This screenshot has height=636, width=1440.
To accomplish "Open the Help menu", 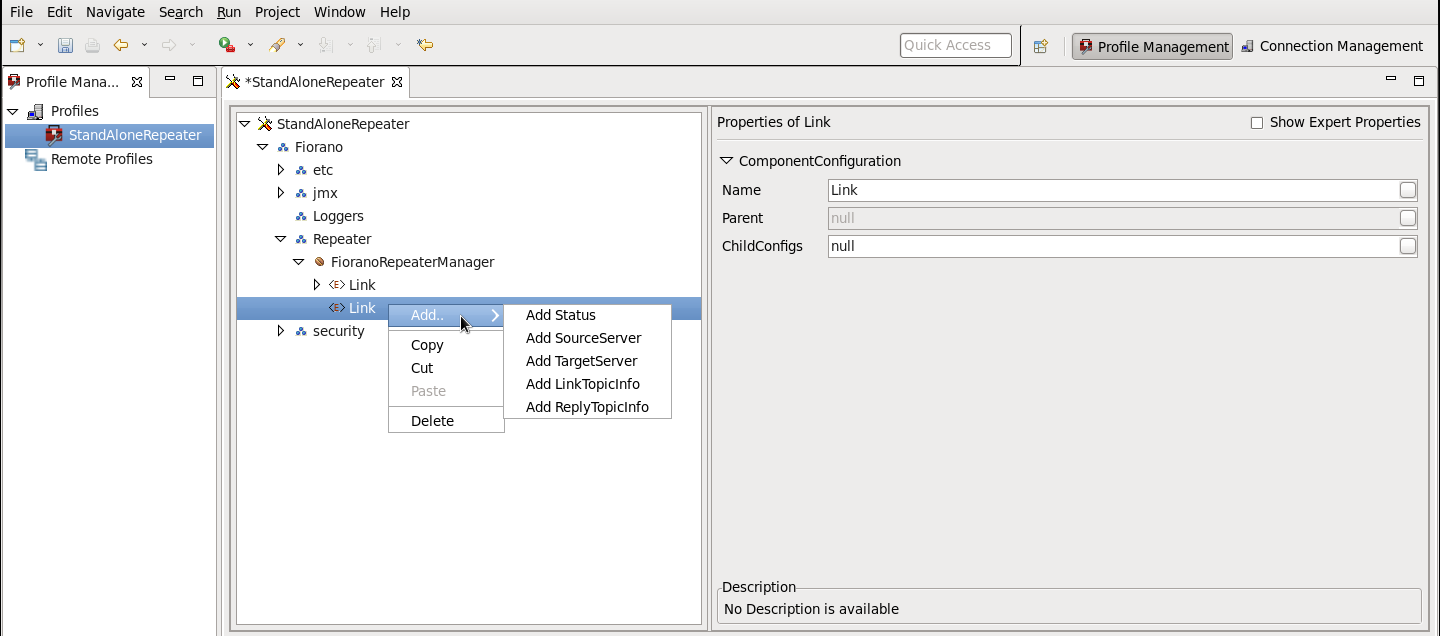I will point(395,12).
